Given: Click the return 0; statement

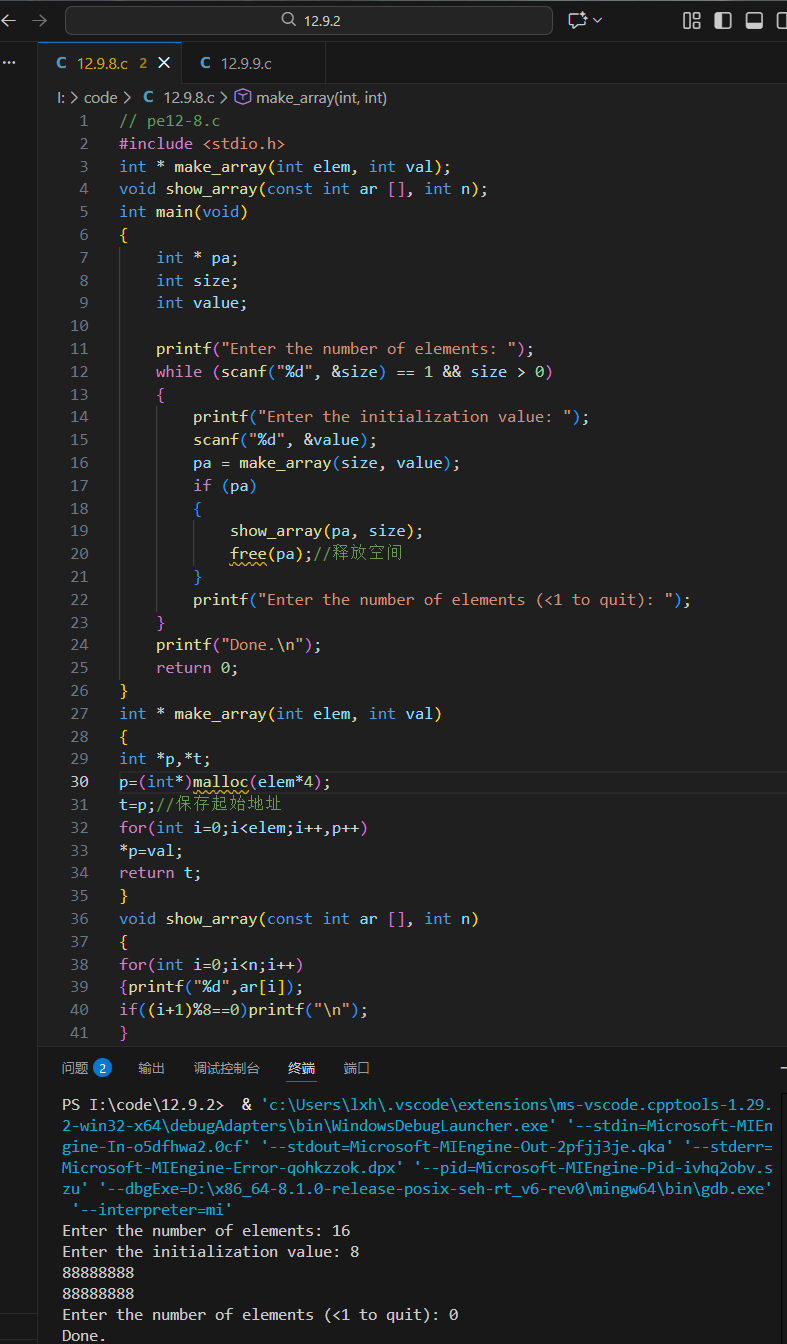Looking at the screenshot, I should pos(197,667).
